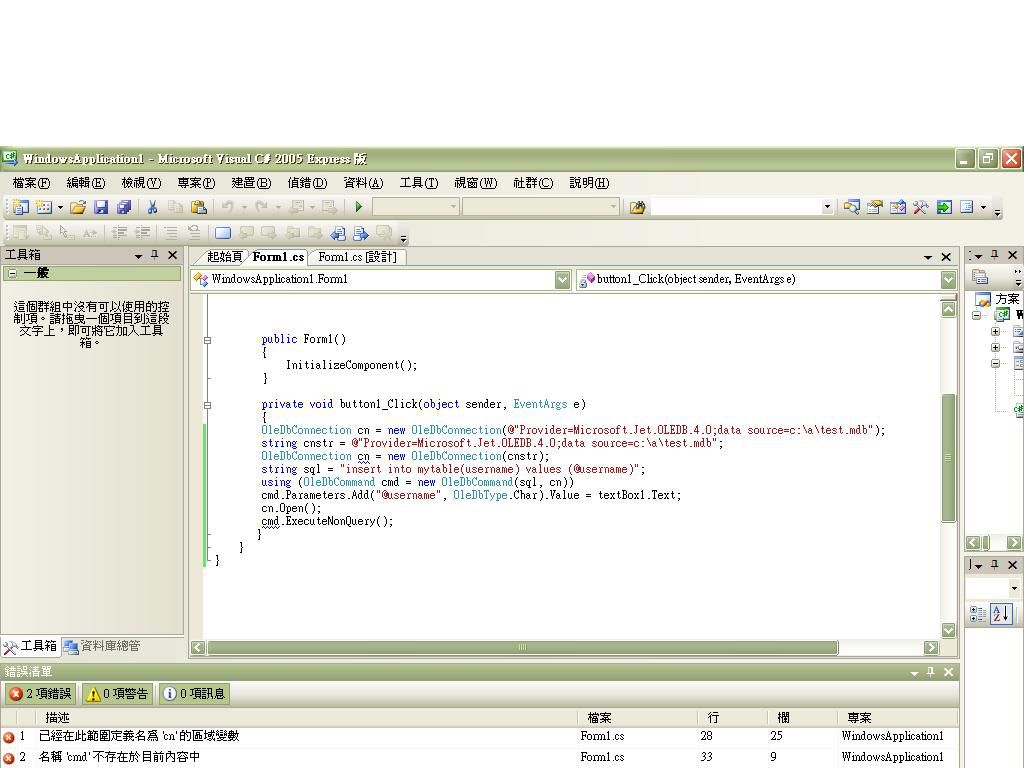
Task: Toggle the 0 項警告 warnings filter
Action: coord(117,693)
